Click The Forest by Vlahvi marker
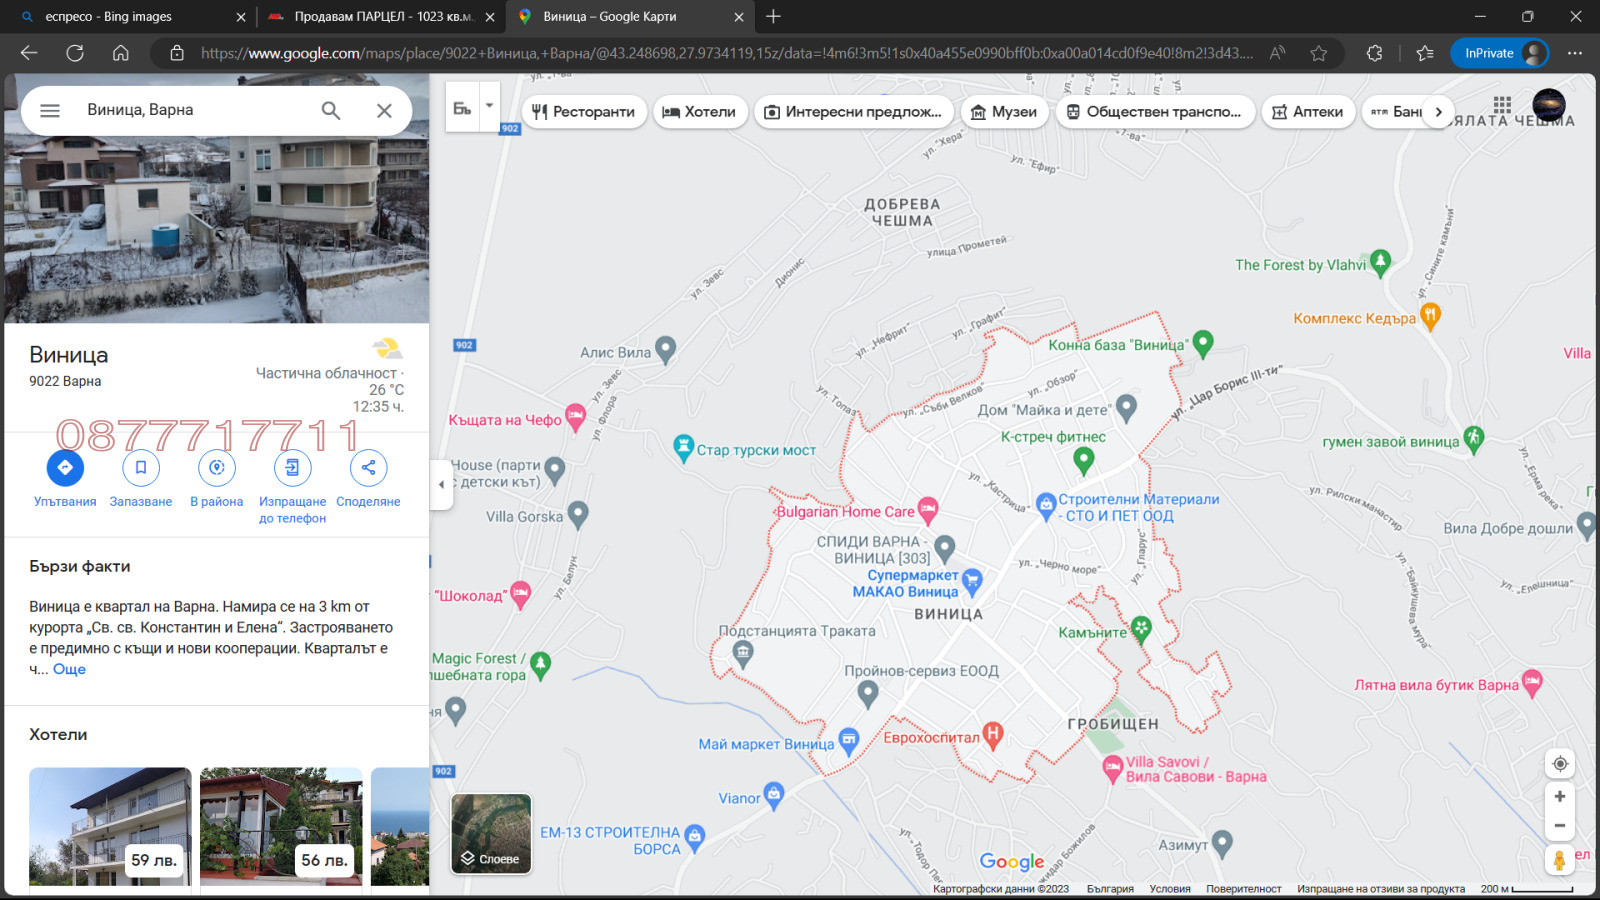 (x=1380, y=263)
